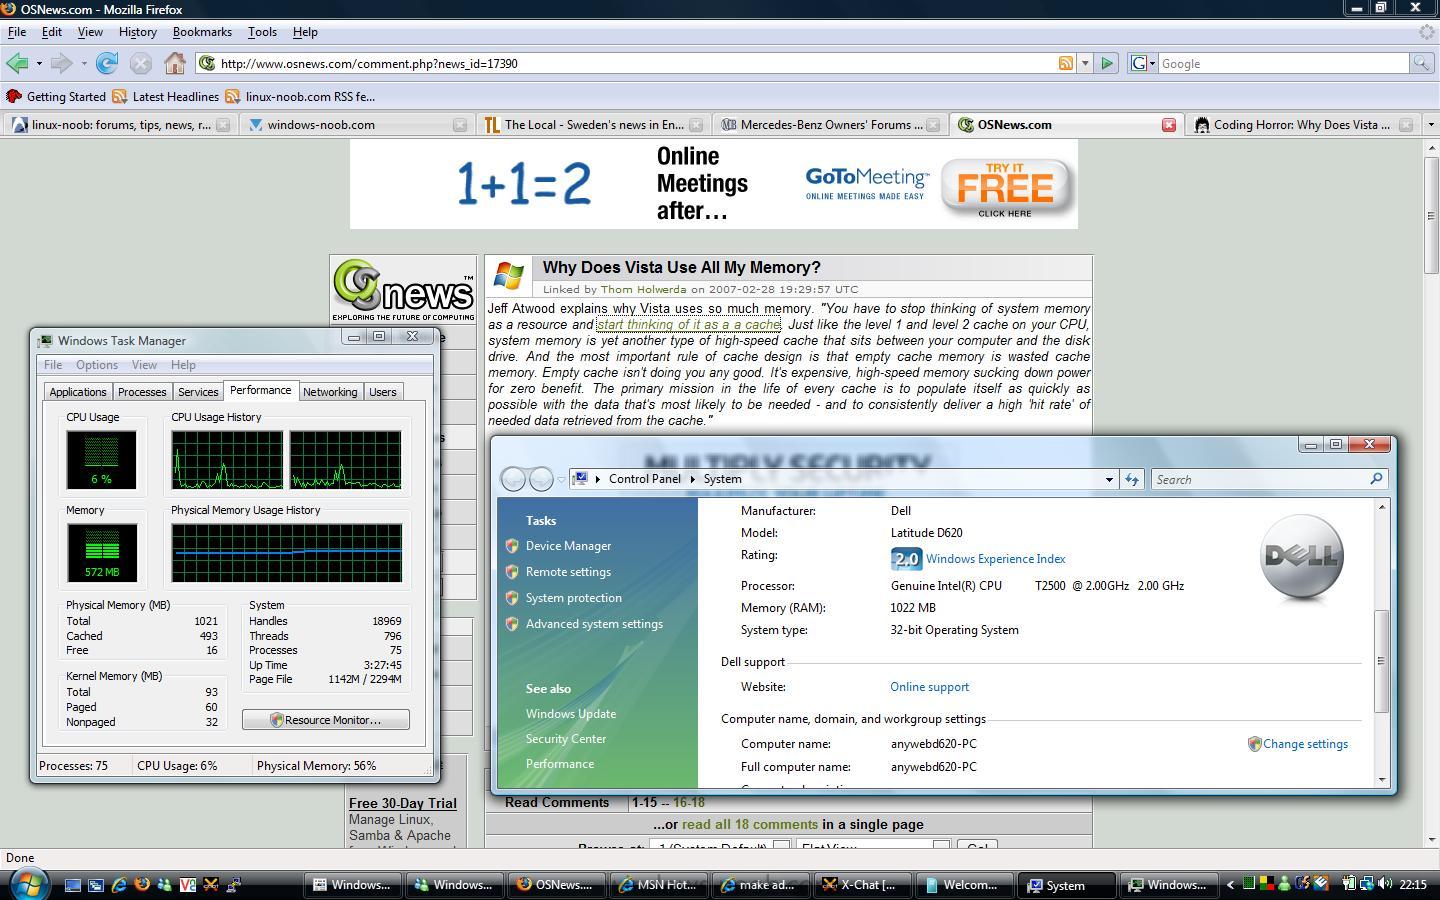
Task: Open Remote settings in the System window
Action: click(568, 572)
